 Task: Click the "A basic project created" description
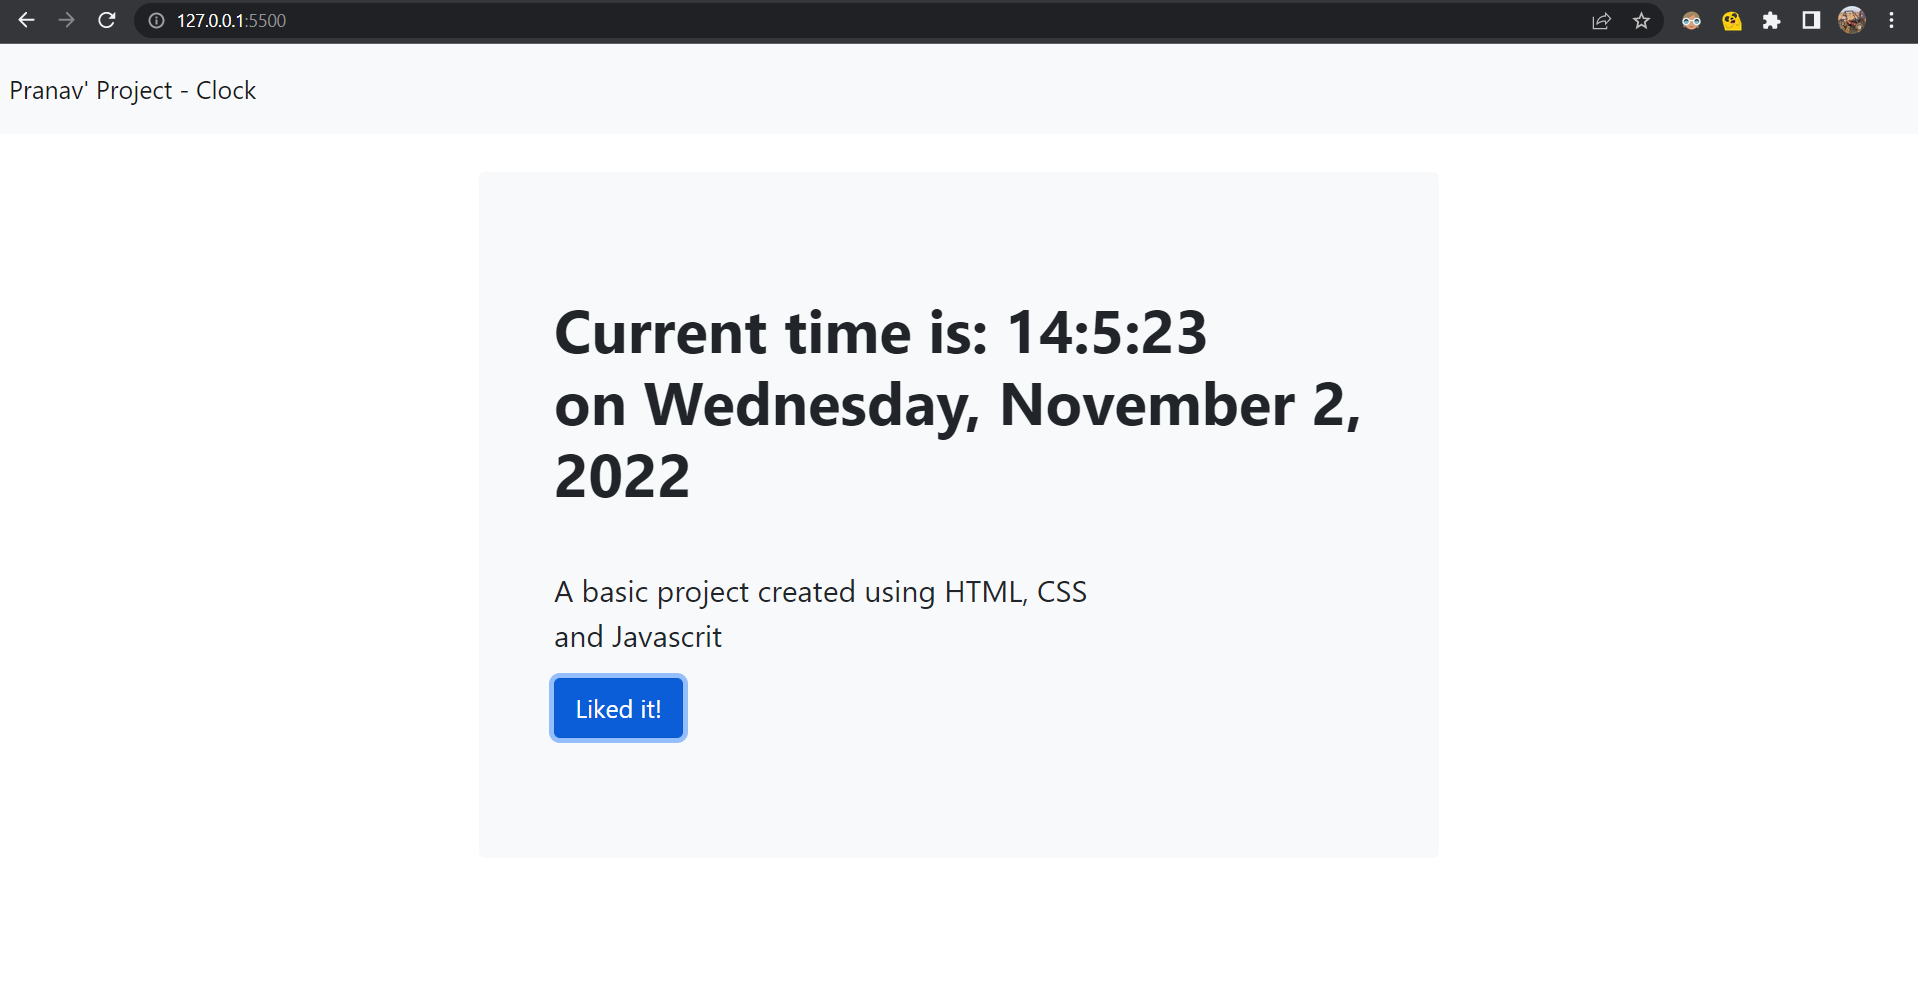[x=820, y=592]
